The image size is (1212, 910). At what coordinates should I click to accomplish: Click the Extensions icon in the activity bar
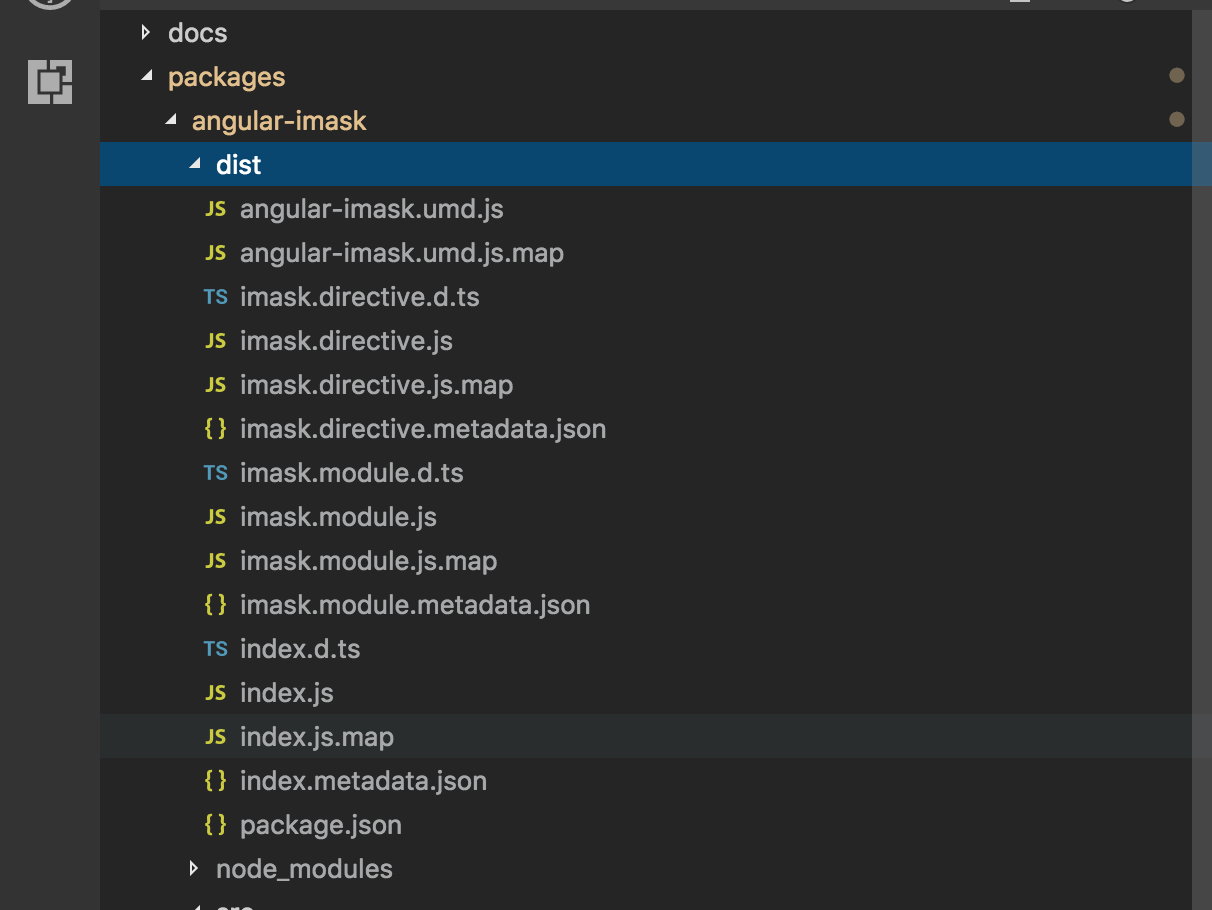[x=49, y=82]
